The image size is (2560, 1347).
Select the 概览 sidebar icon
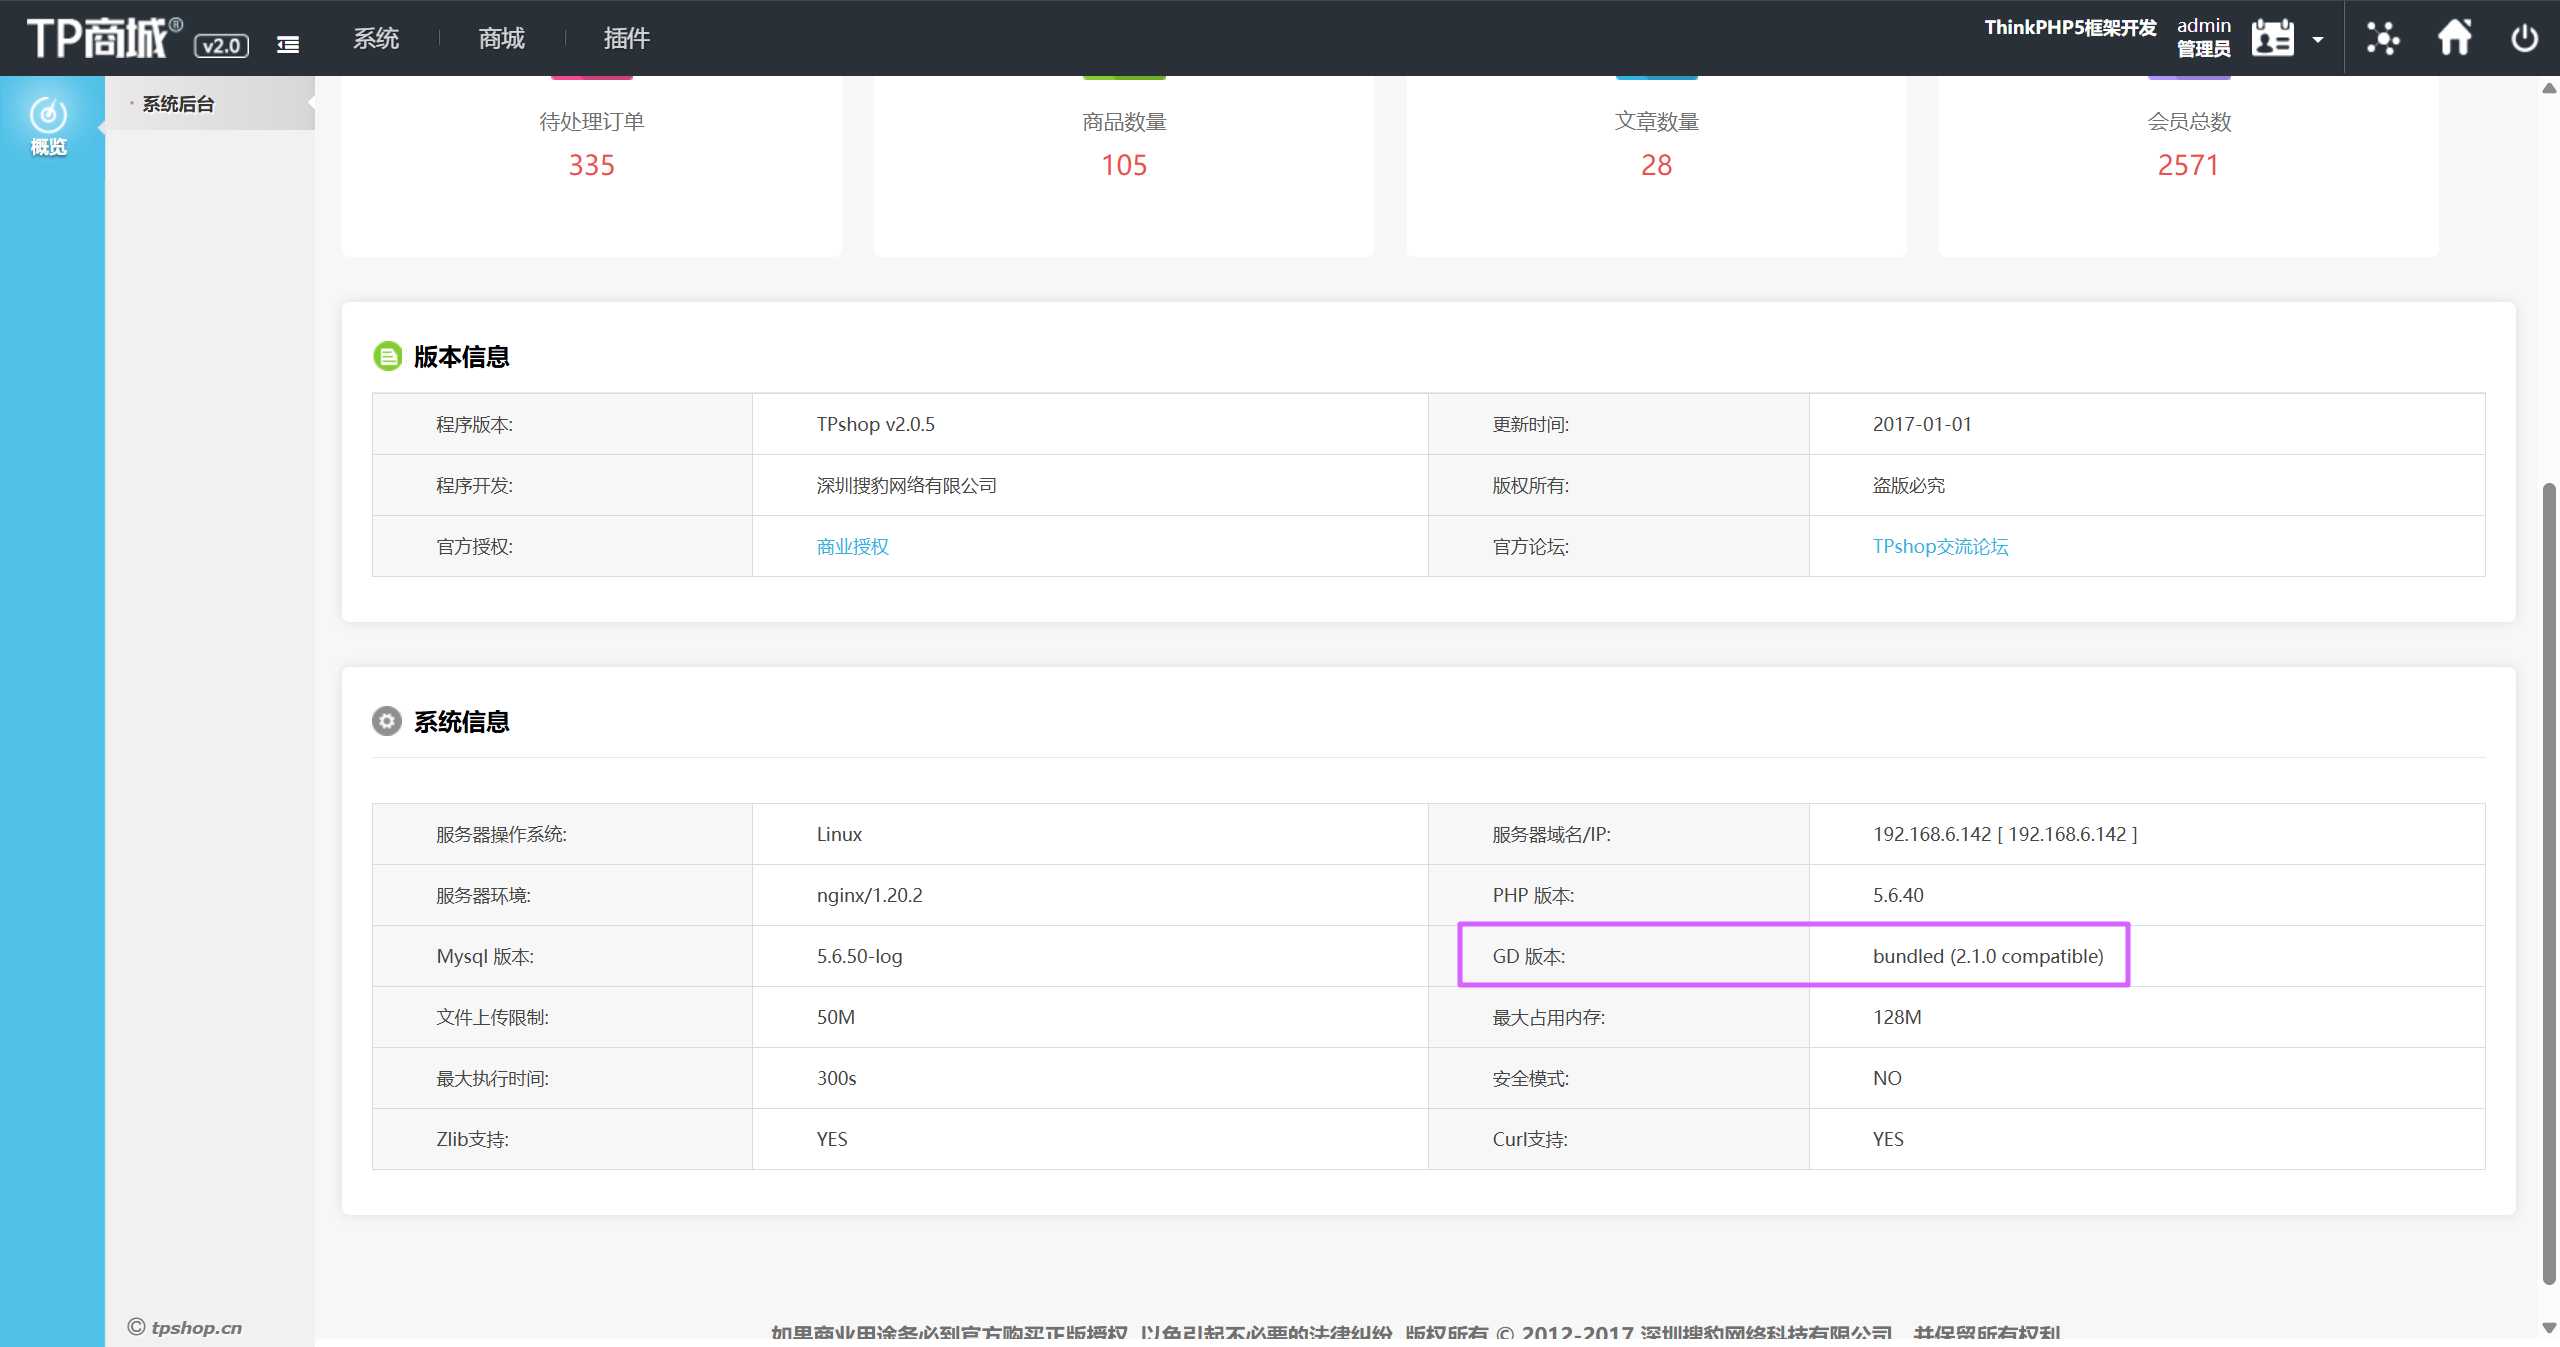tap(48, 126)
